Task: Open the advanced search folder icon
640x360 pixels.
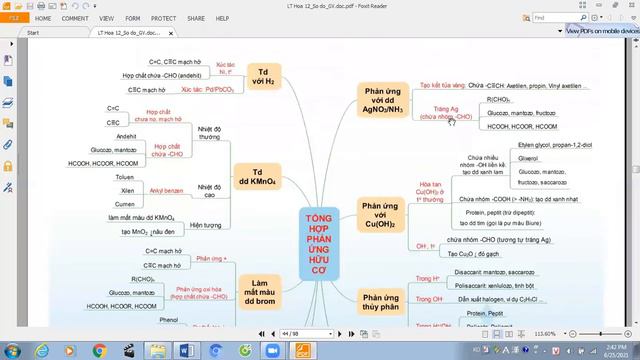Action: 526,18
